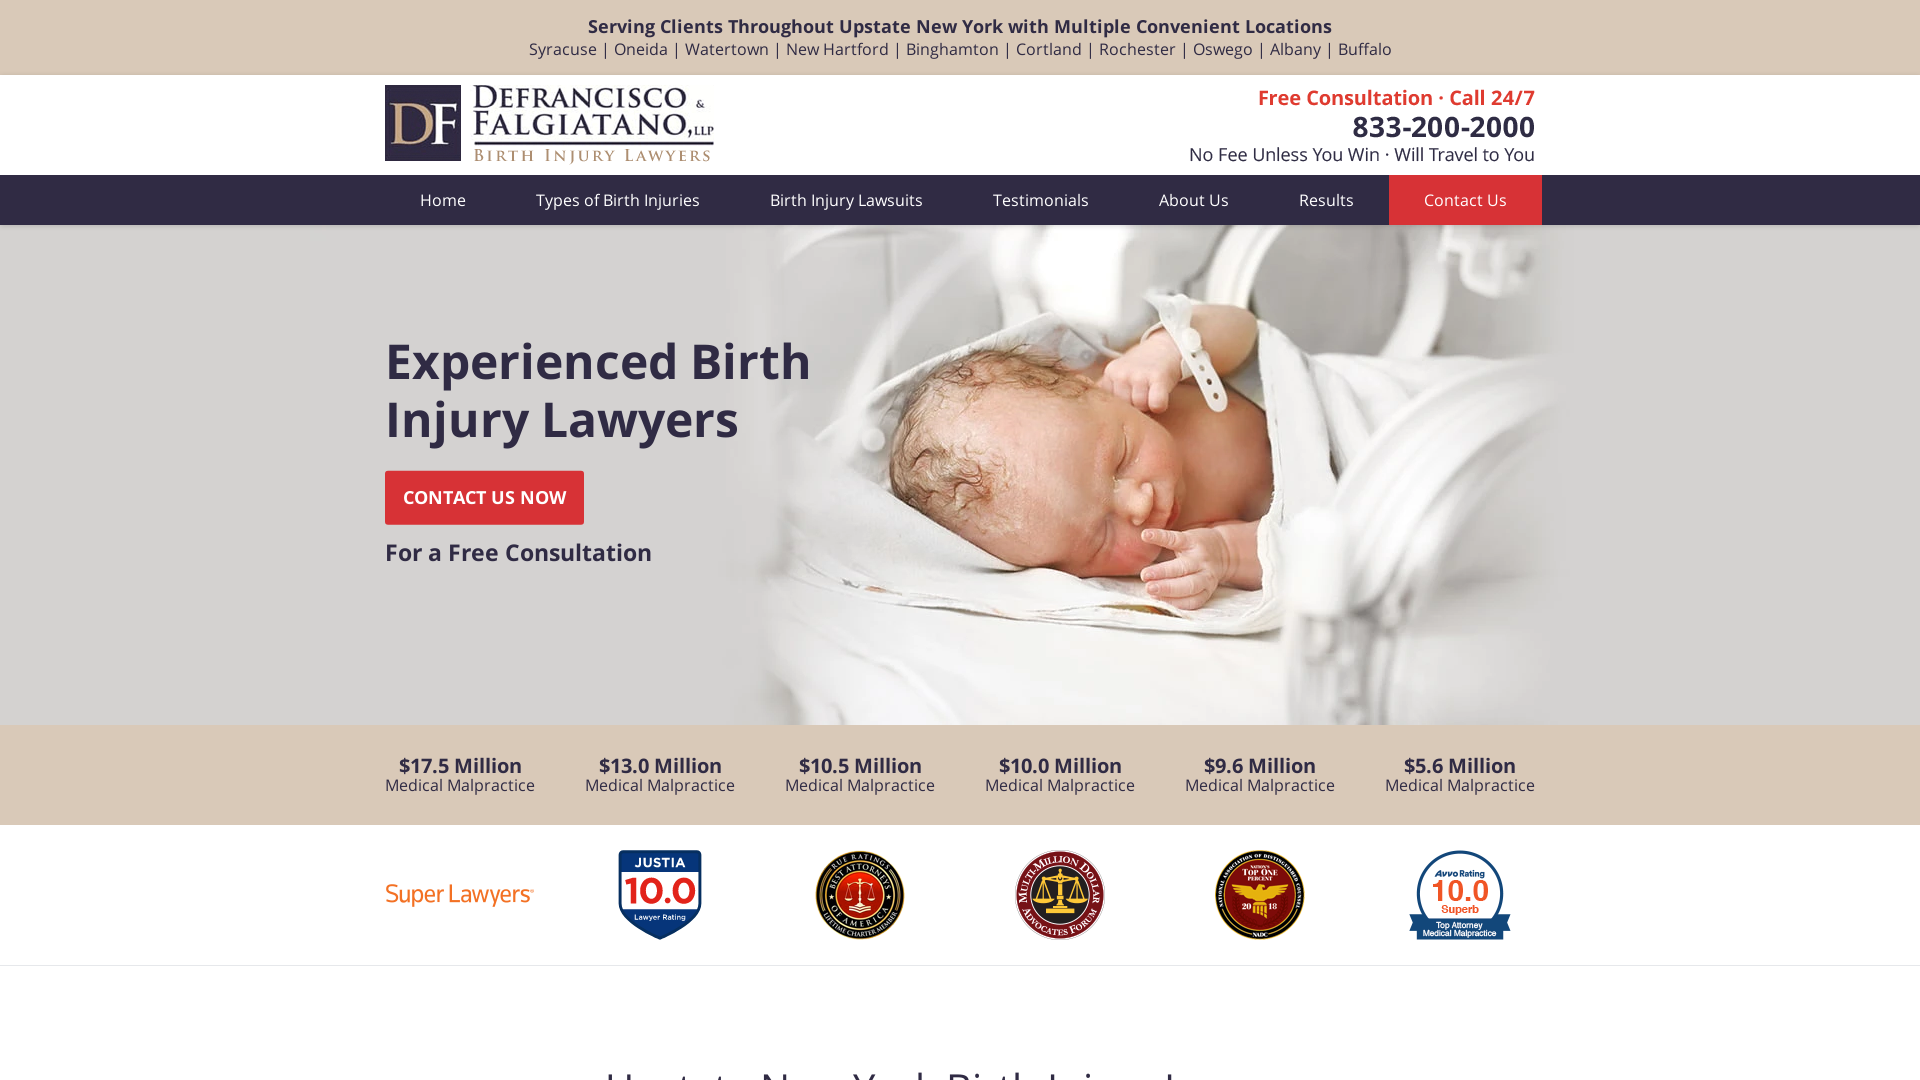Click the Justia 10.0 Lawyer Rating badge
1920x1080 pixels.
click(660, 895)
